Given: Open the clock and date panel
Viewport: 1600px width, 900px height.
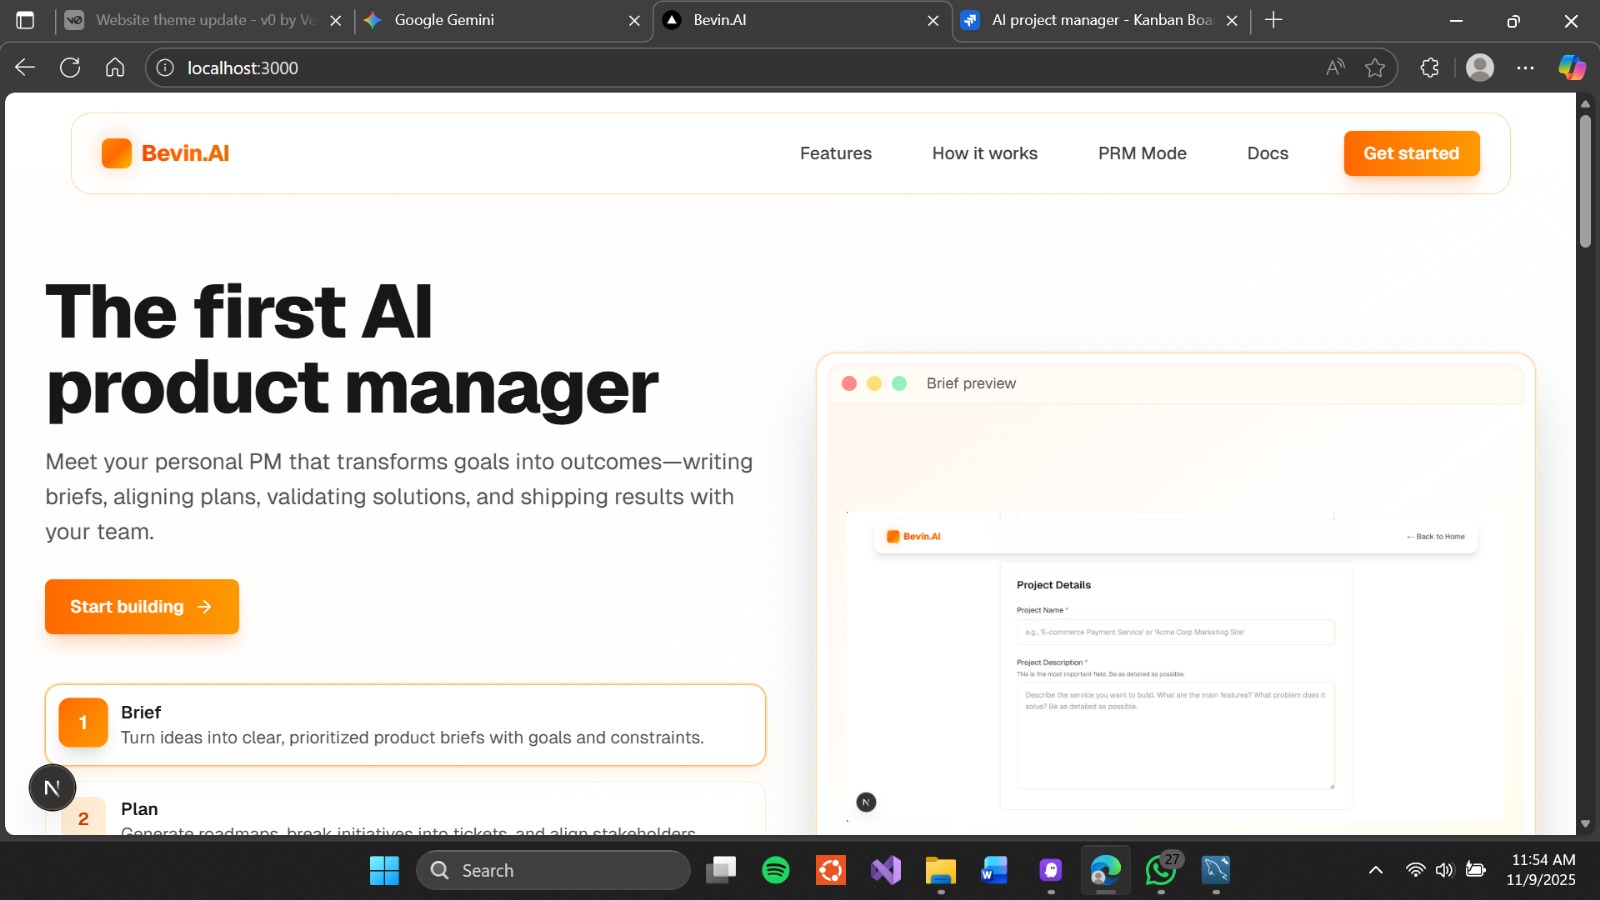Looking at the screenshot, I should (1541, 870).
